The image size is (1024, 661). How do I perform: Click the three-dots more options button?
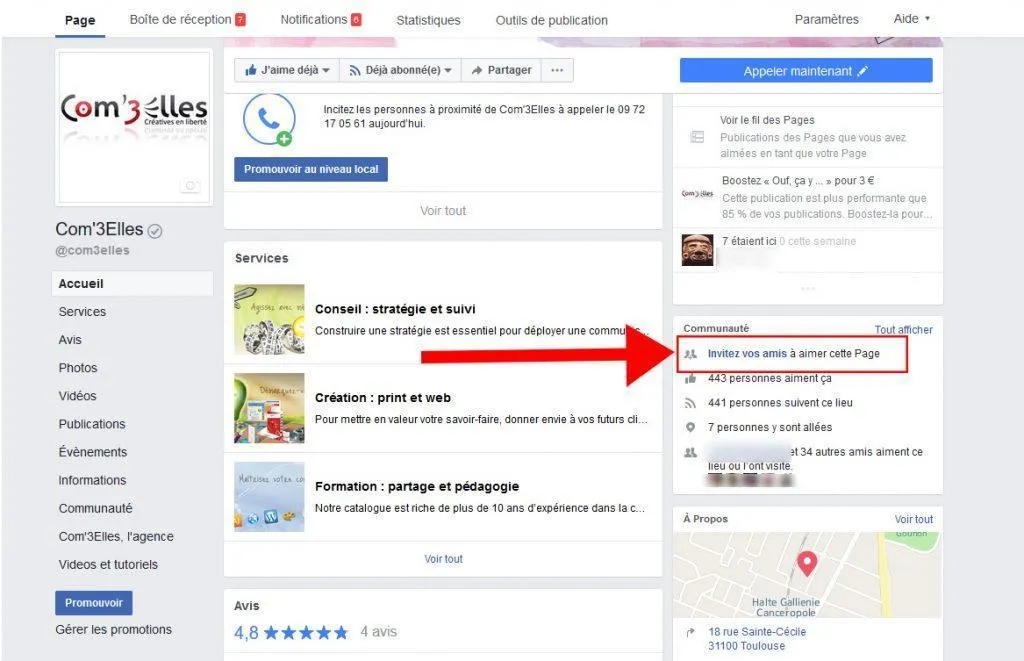(557, 71)
